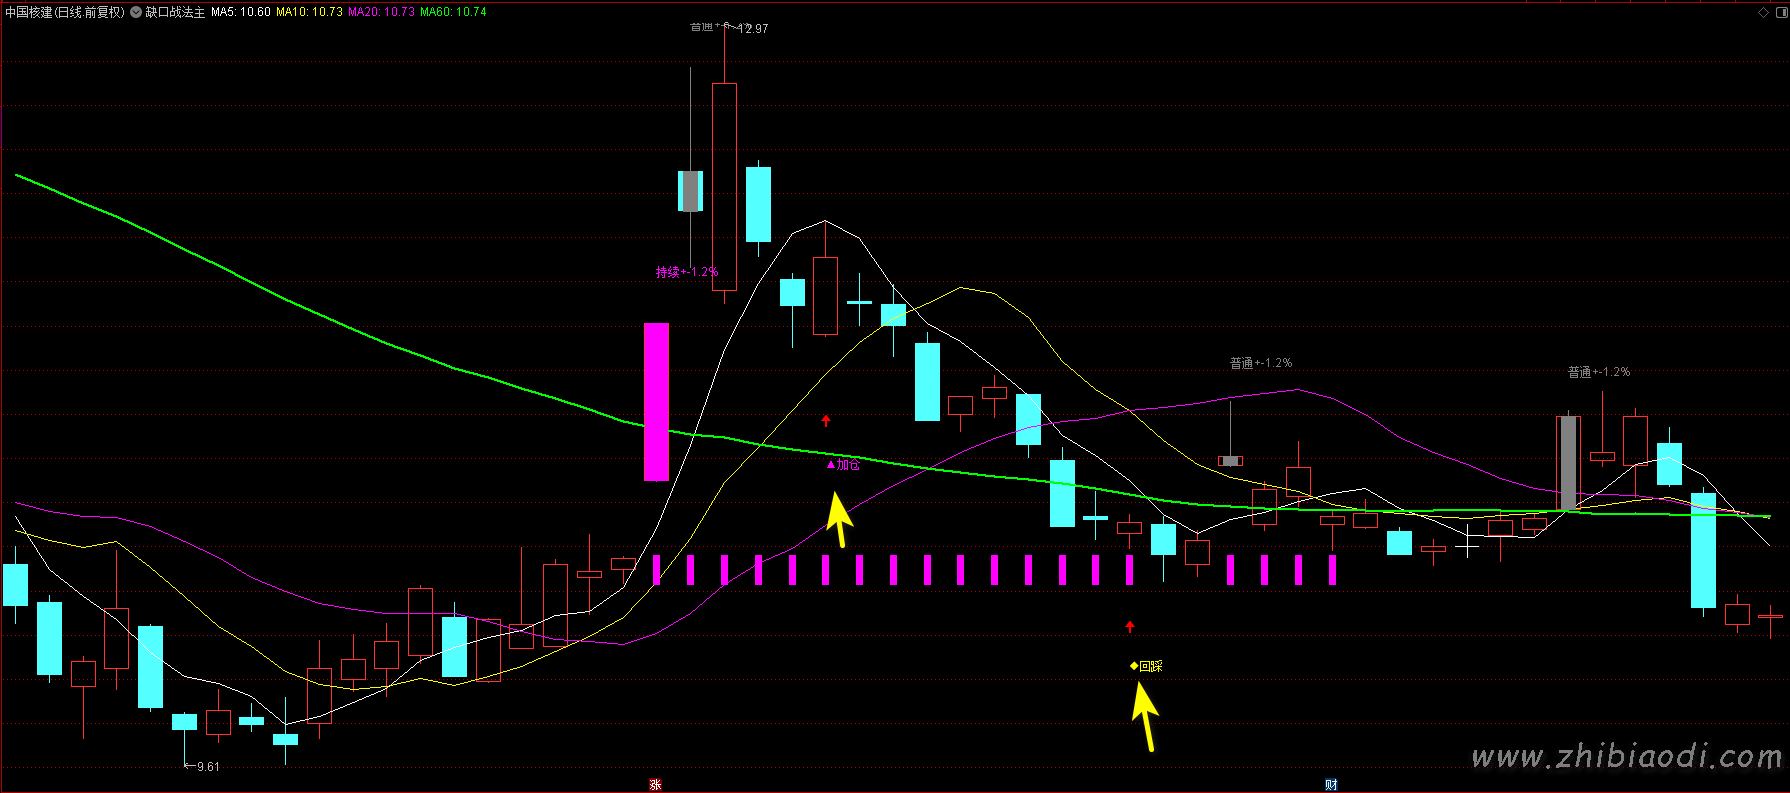
Task: Click the large solid magenta candlestick
Action: coord(656,402)
